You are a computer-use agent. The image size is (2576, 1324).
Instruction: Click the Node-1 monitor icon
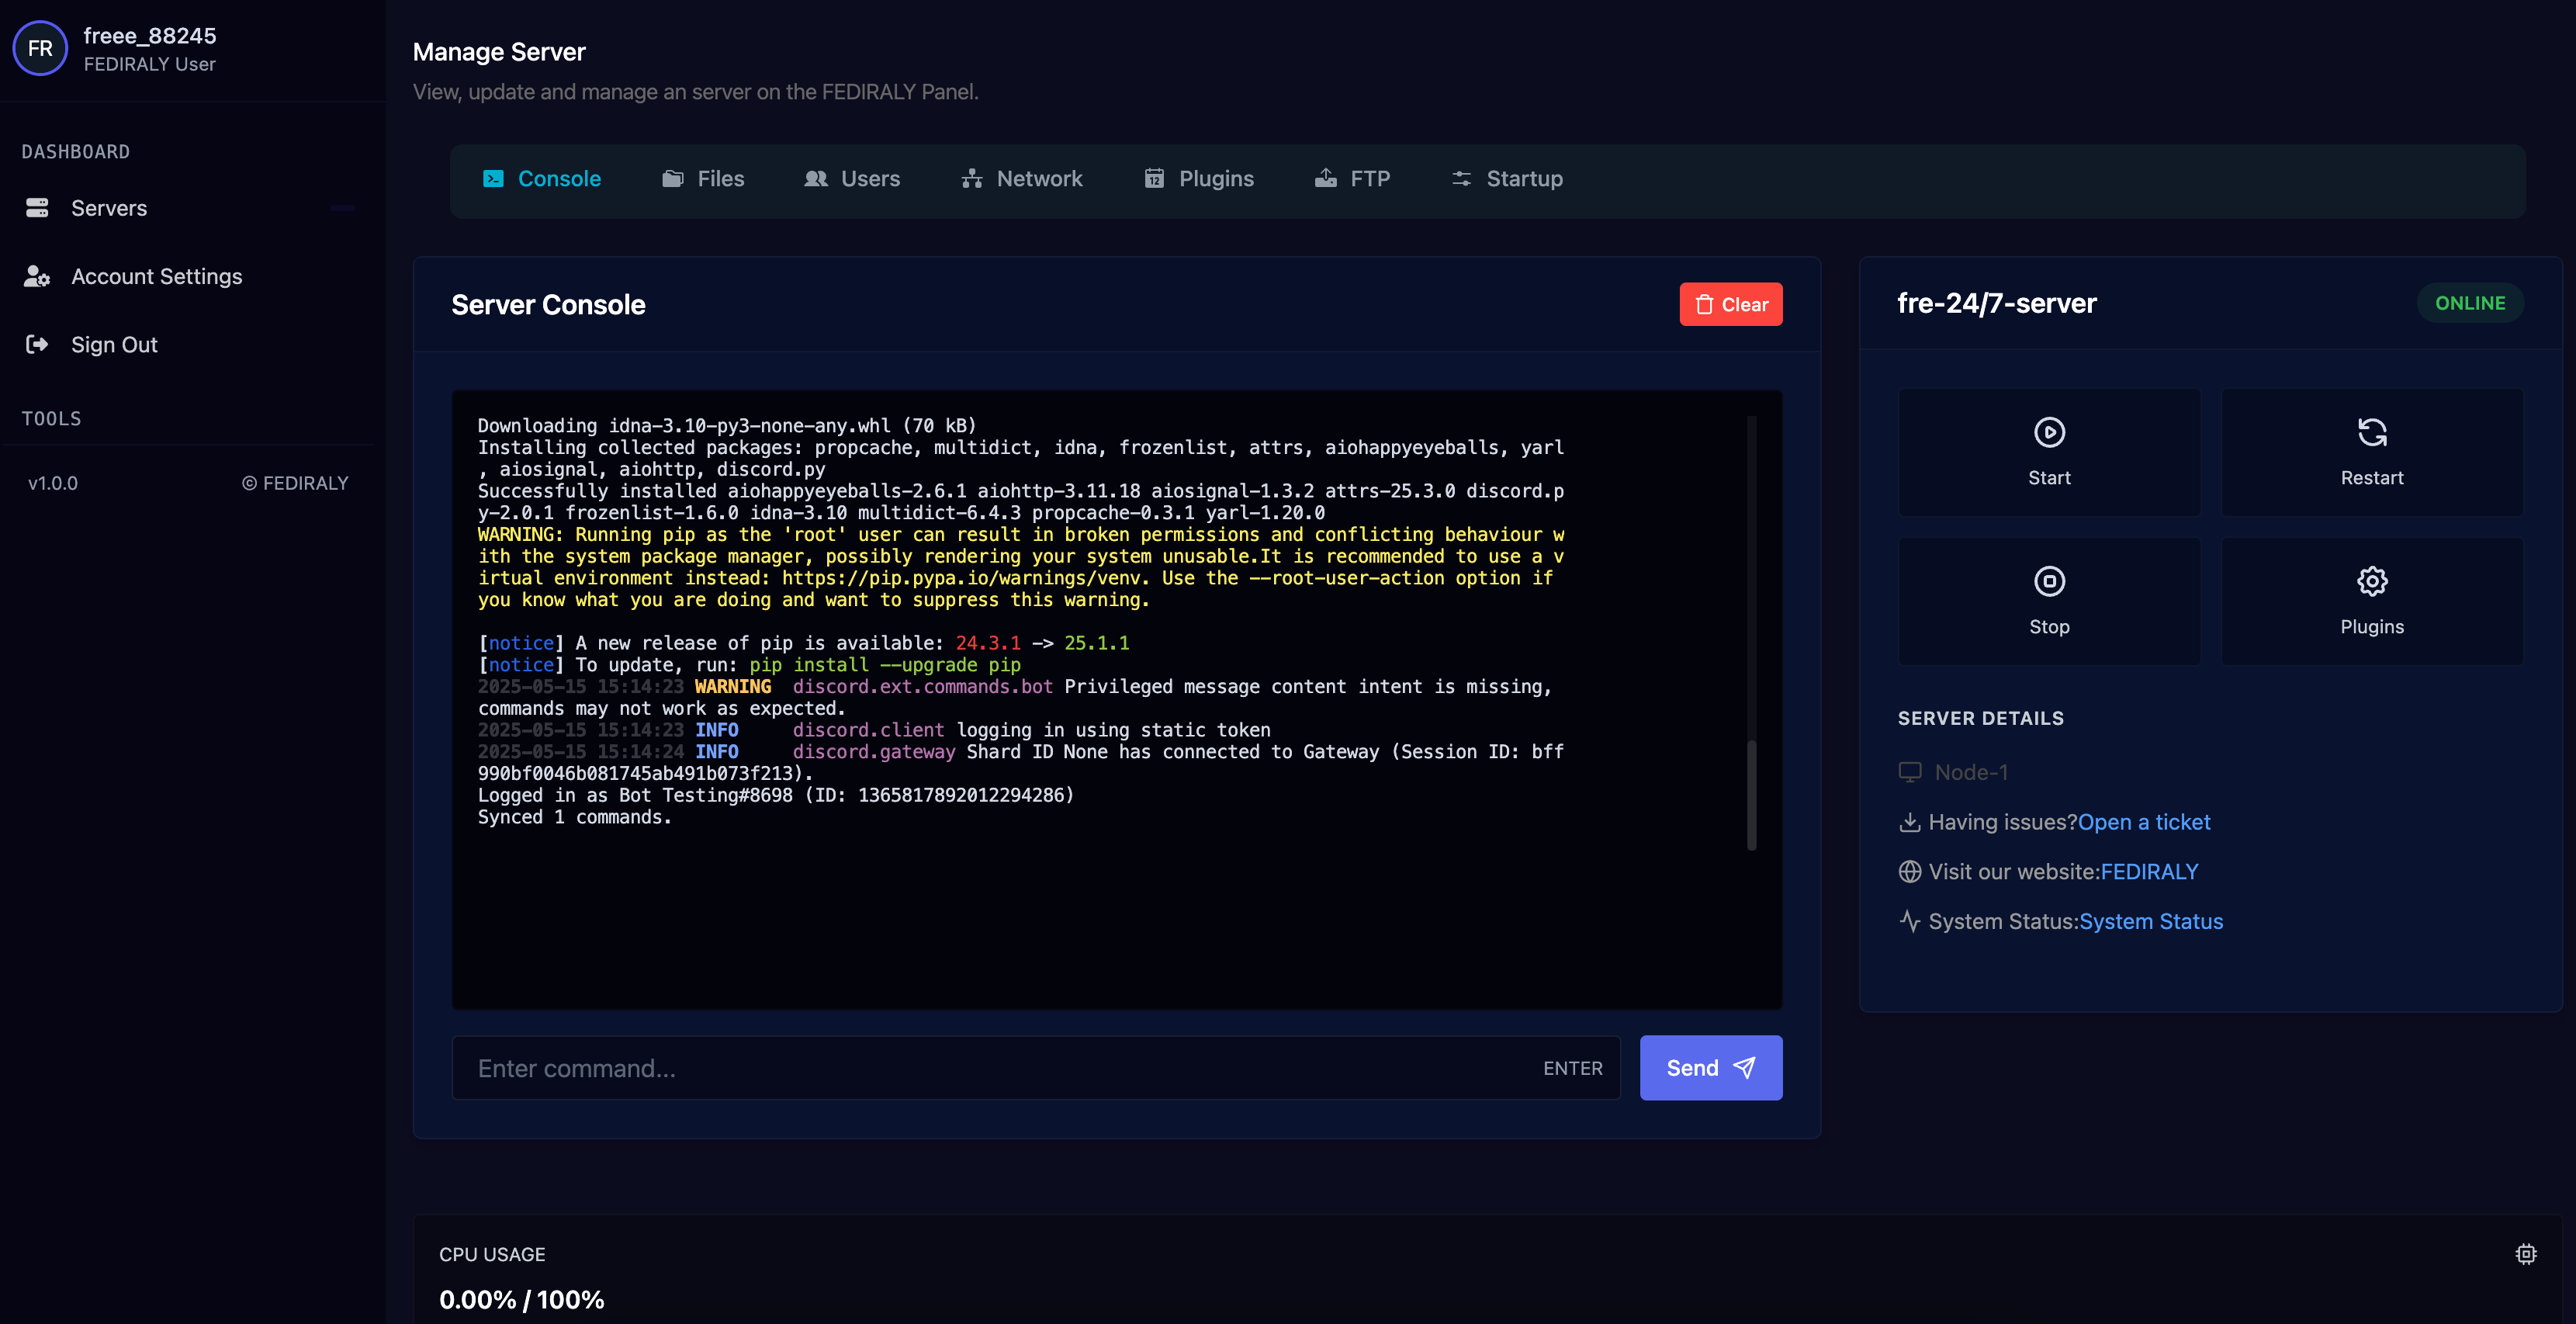[x=1910, y=772]
